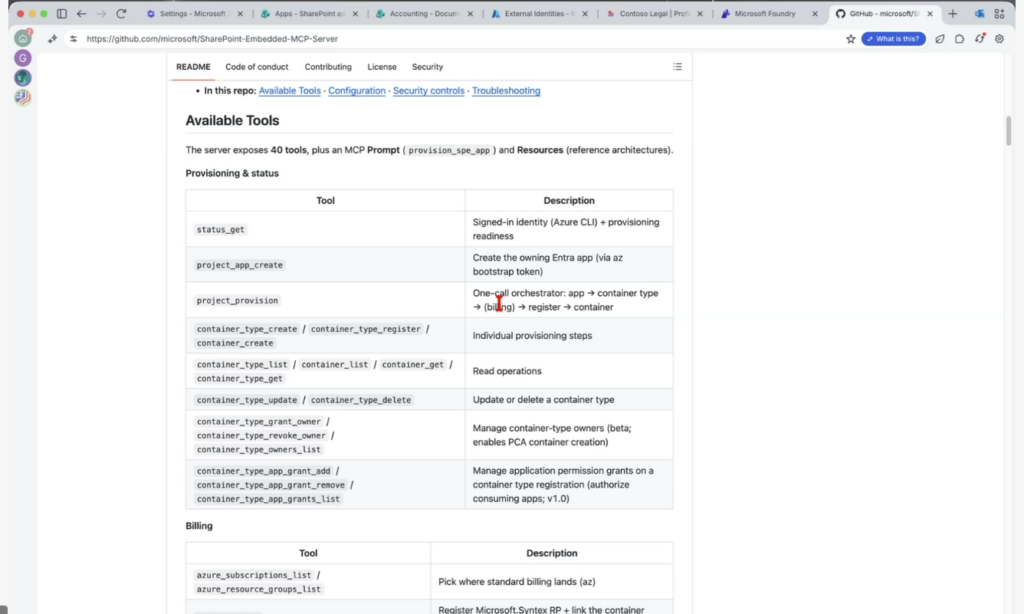The image size is (1024, 614).
Task: Follow the Available Tools link
Action: point(289,91)
